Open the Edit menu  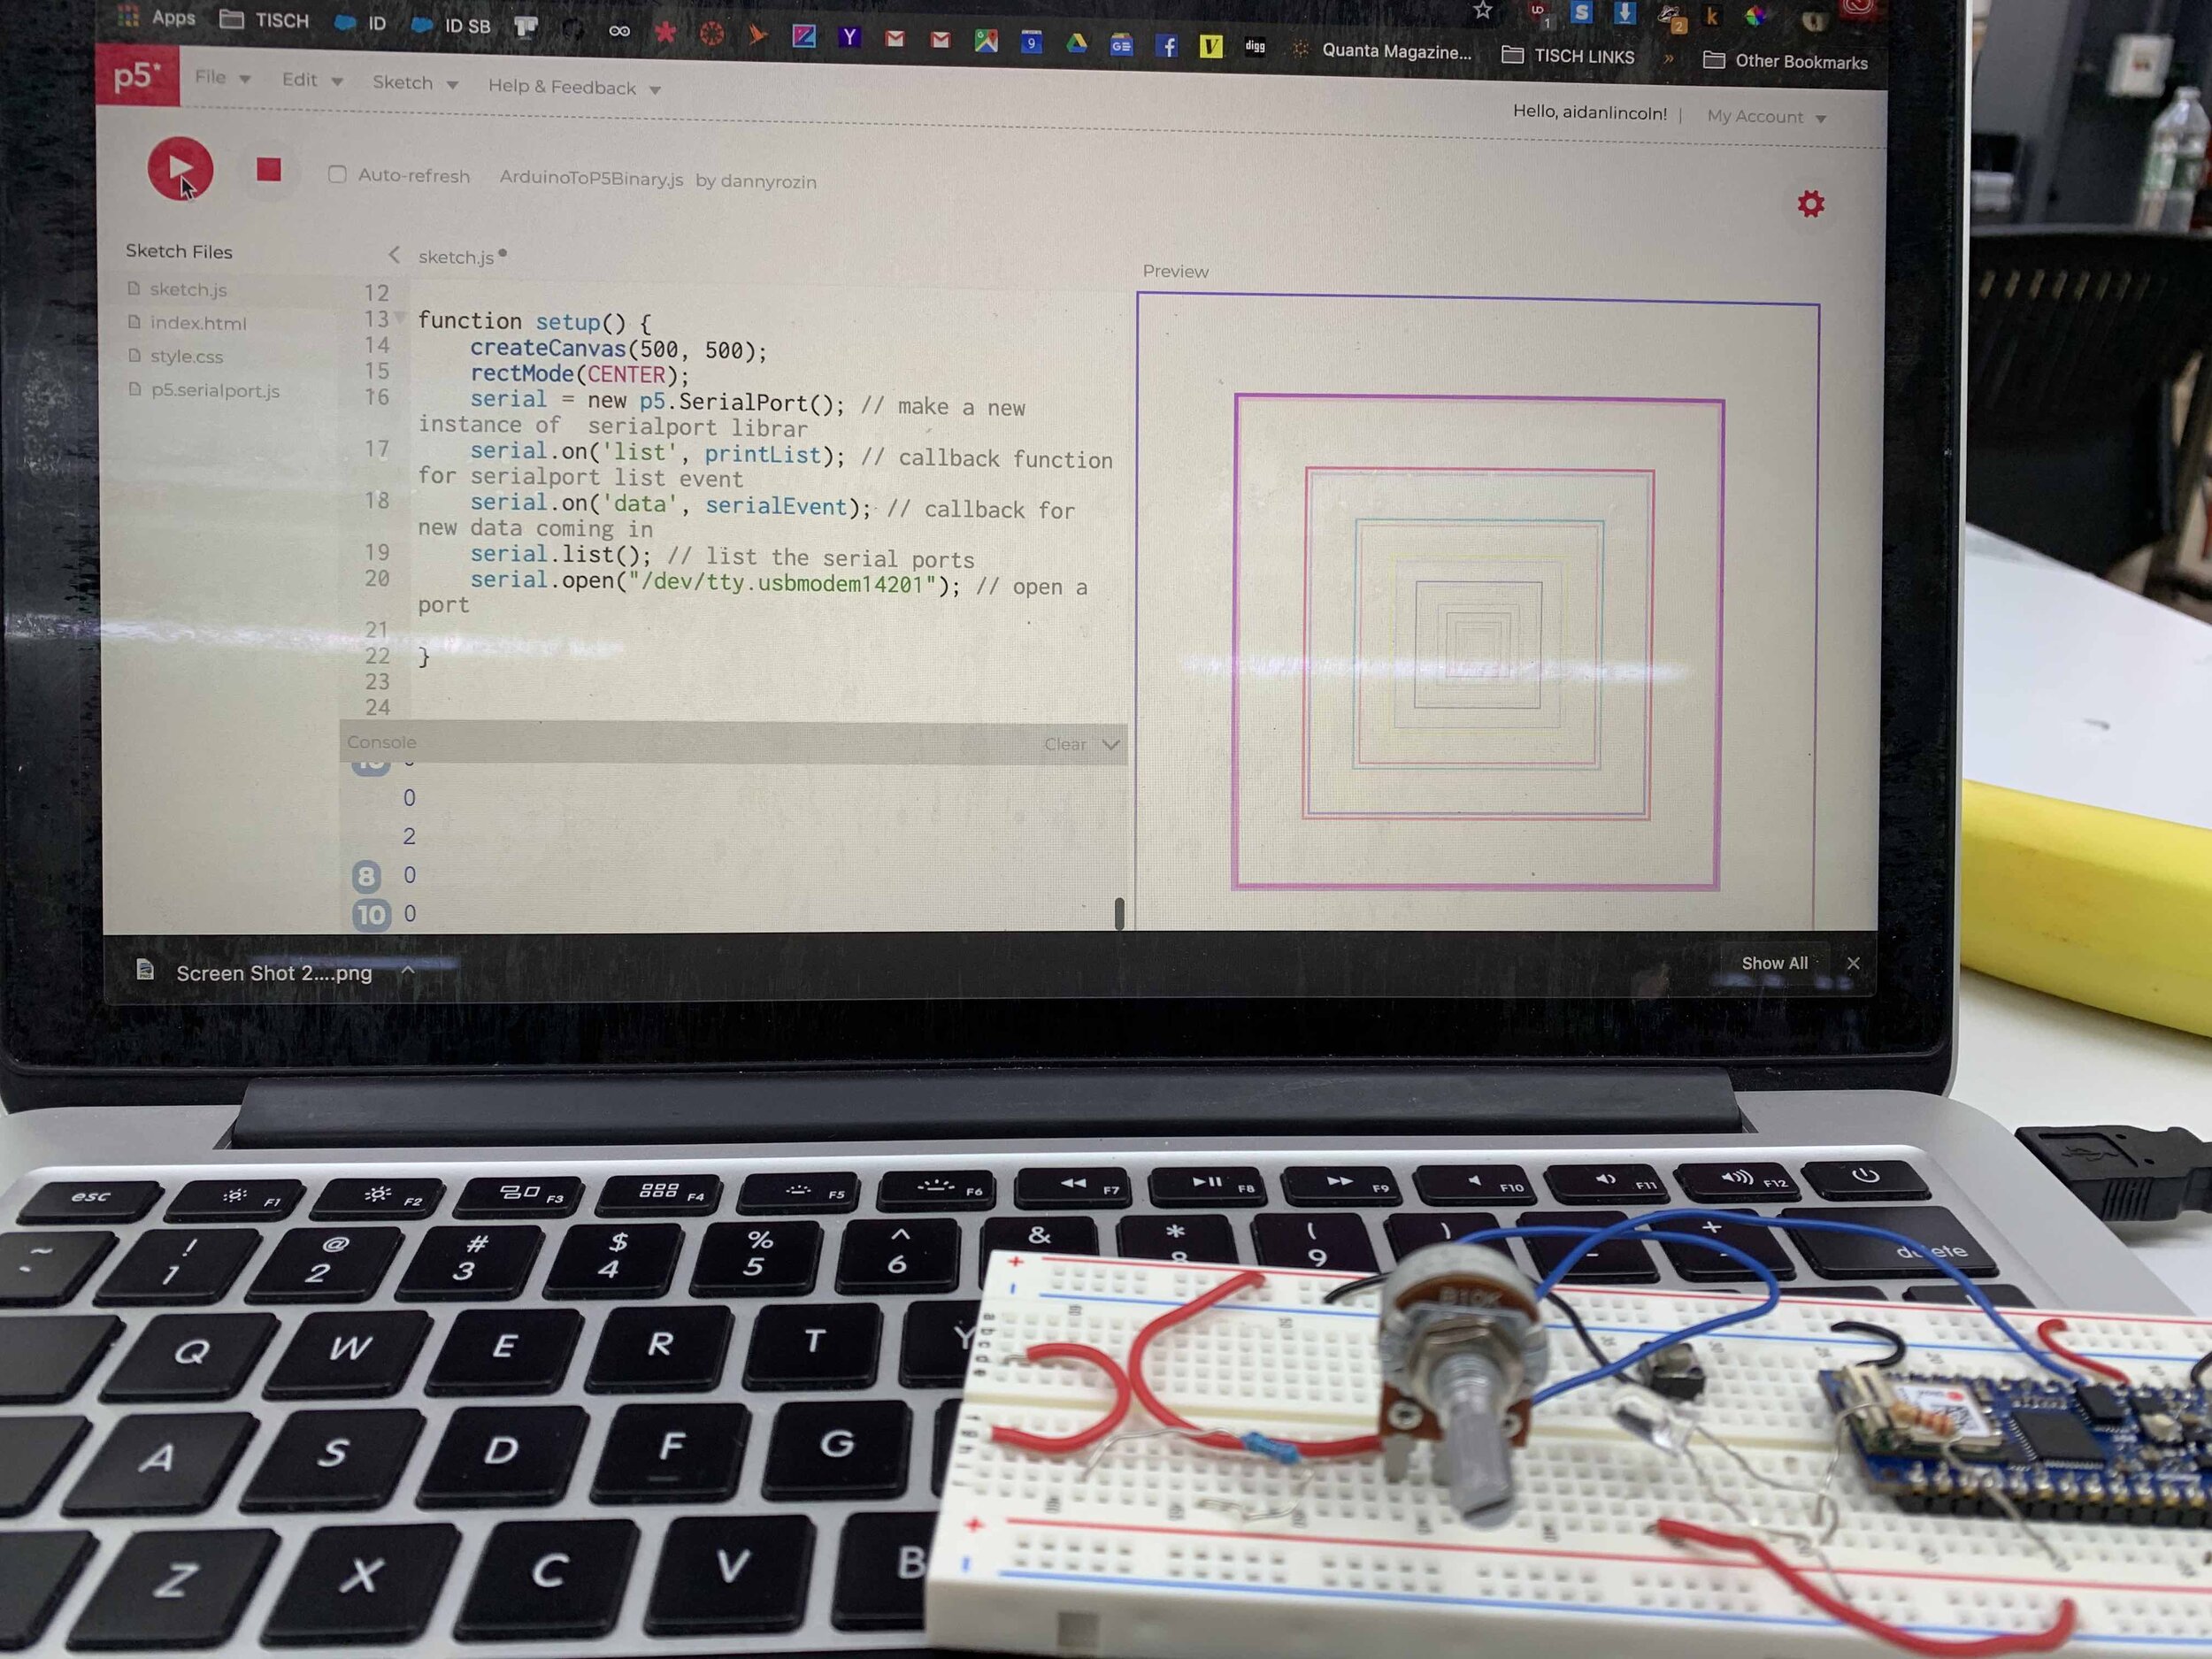[x=312, y=80]
